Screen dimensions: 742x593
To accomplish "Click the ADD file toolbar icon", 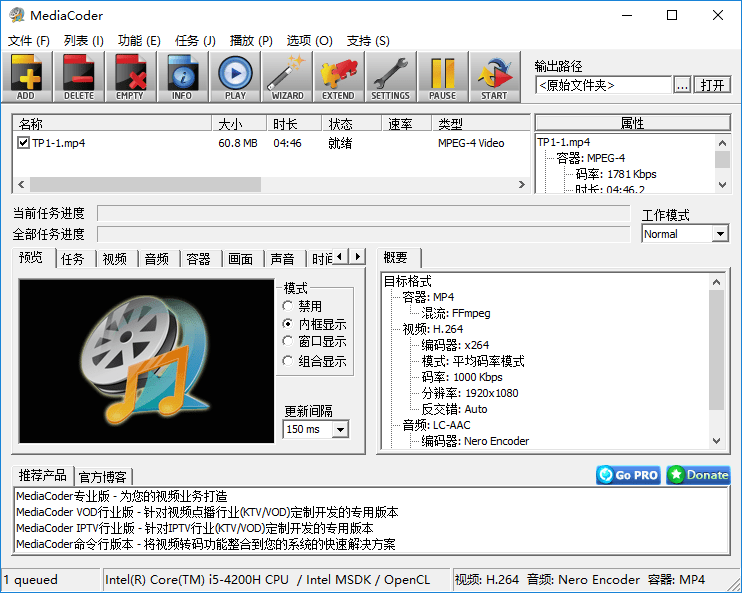I will [x=26, y=76].
